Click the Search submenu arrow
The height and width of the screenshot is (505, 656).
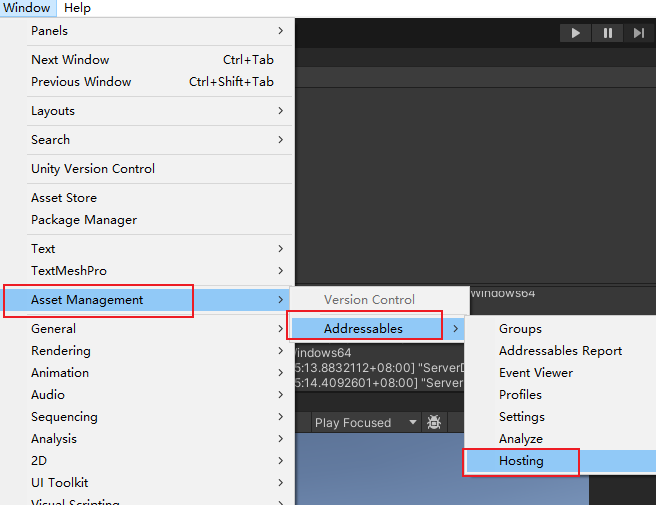281,140
